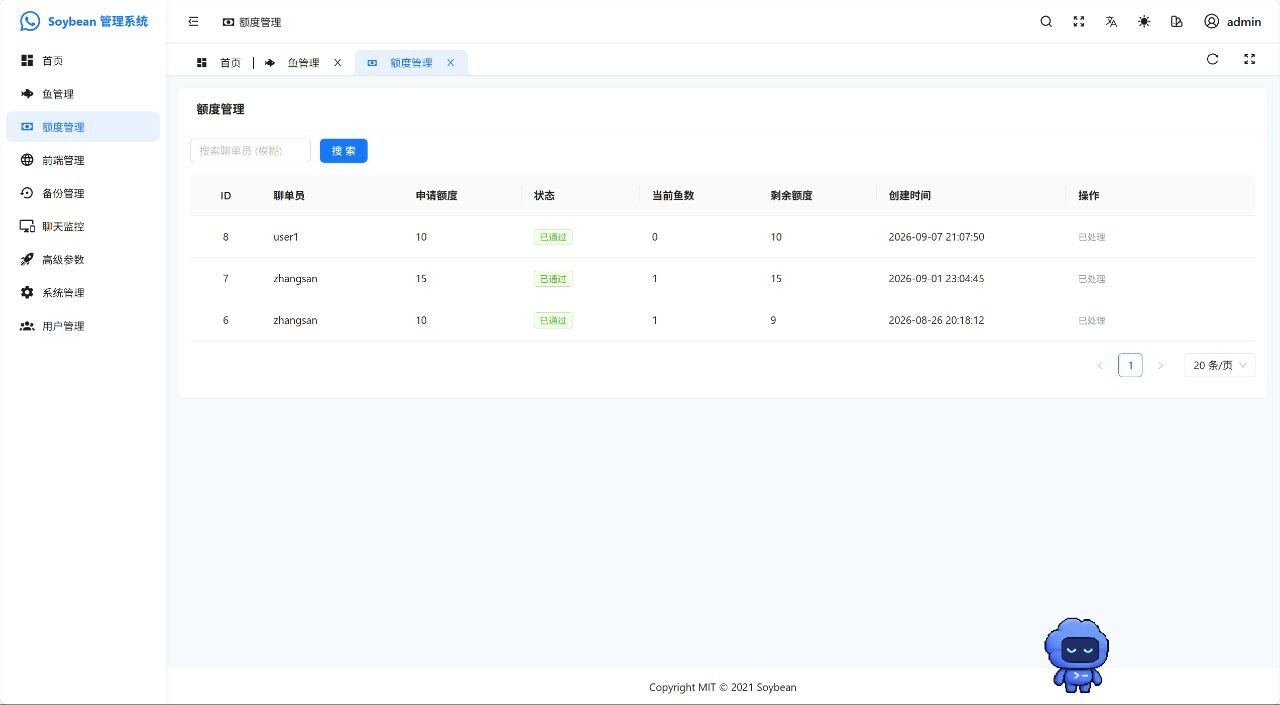Toggle dark mode sun icon
Screen dimensions: 1280x705
[x=1144, y=21]
